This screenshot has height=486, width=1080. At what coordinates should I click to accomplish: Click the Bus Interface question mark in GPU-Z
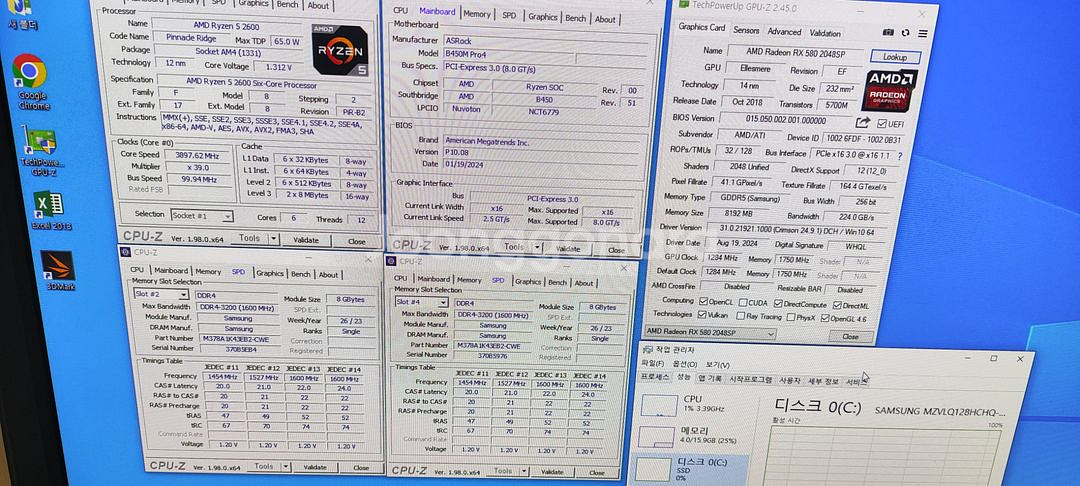tap(899, 156)
